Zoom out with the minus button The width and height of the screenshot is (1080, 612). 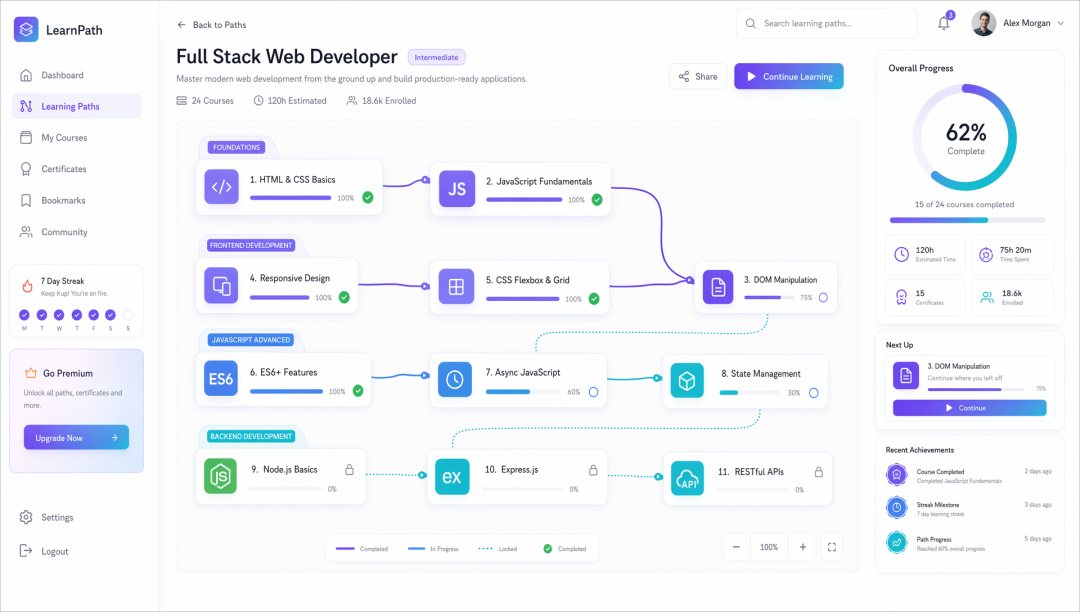click(736, 547)
